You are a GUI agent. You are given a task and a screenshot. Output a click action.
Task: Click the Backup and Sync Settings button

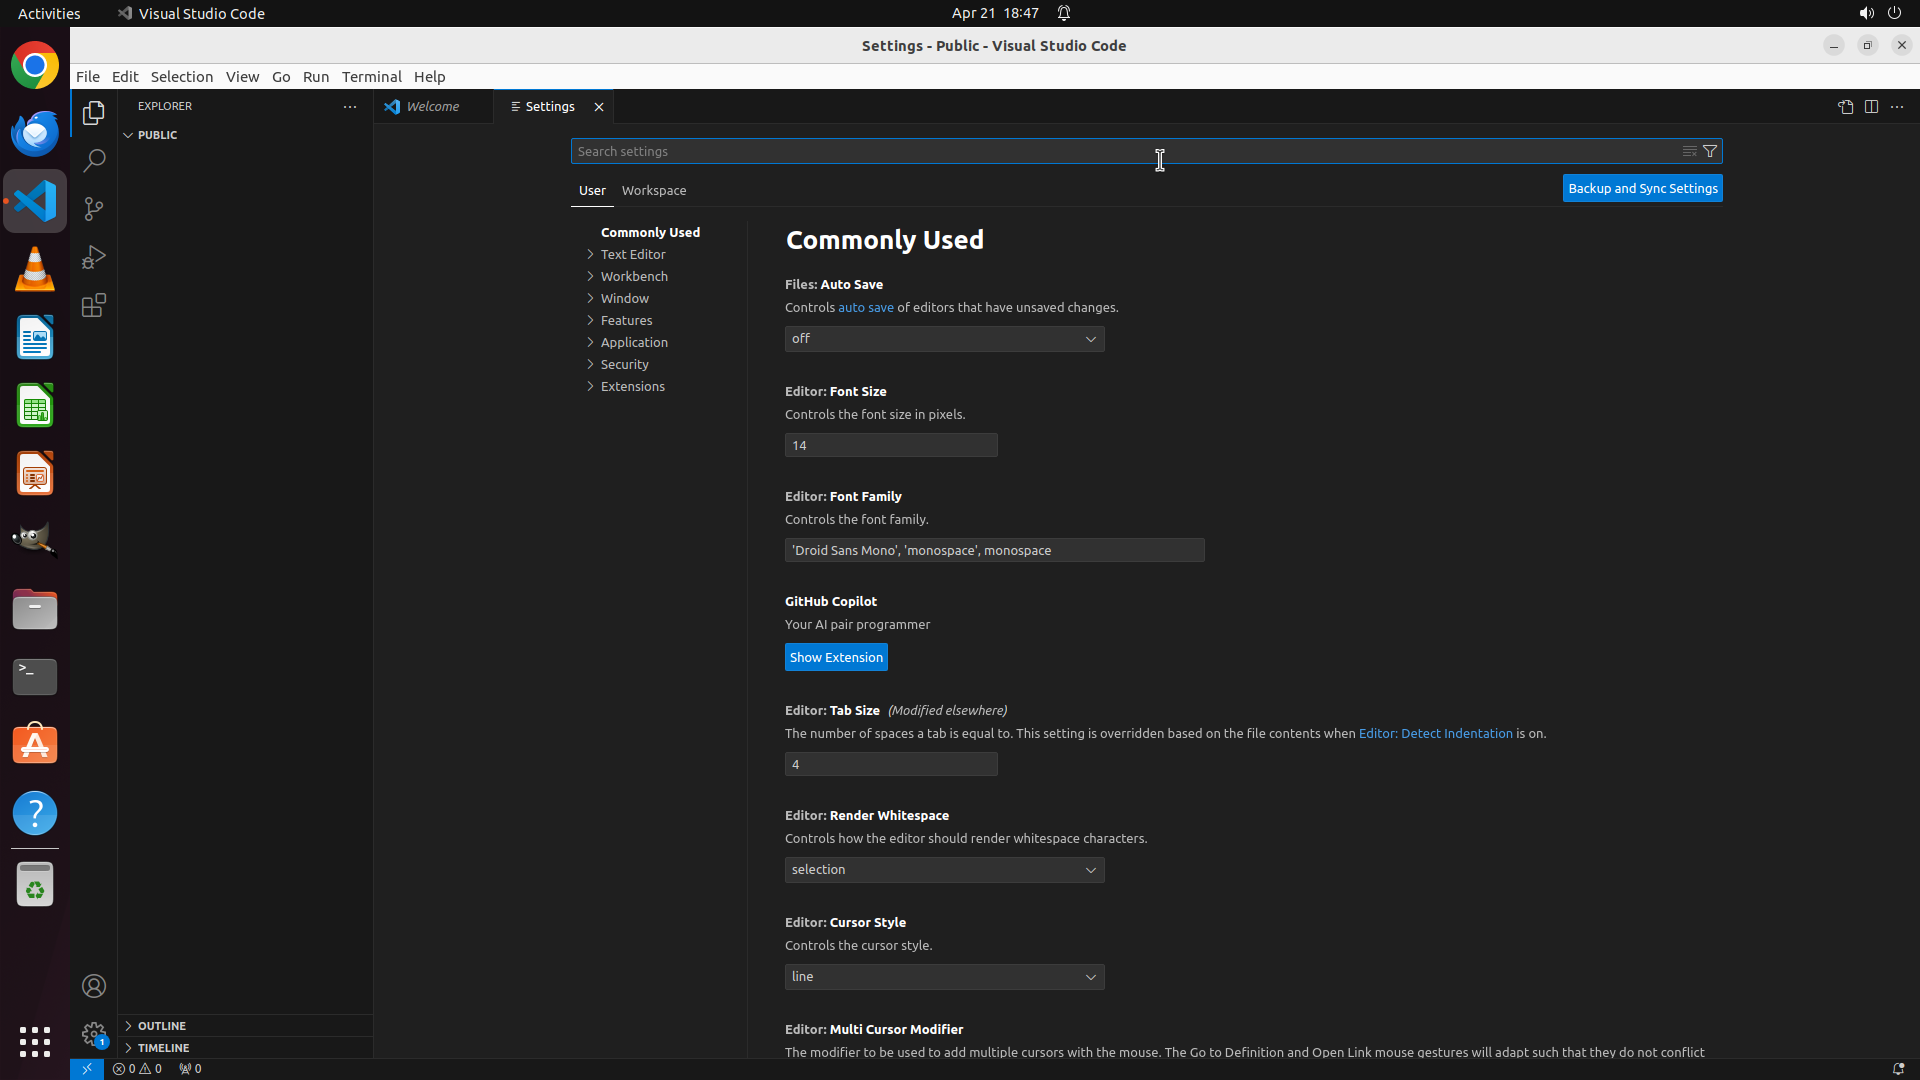(1642, 188)
